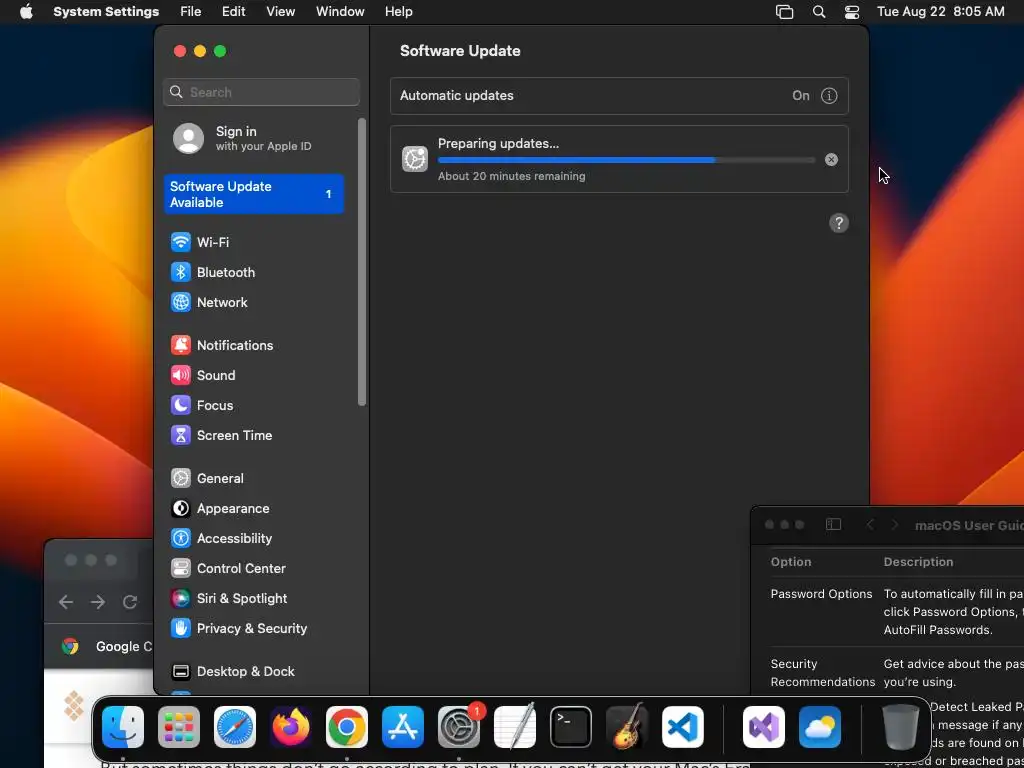Image resolution: width=1024 pixels, height=768 pixels.
Task: Open Visual Studio Code from Dock
Action: (683, 727)
